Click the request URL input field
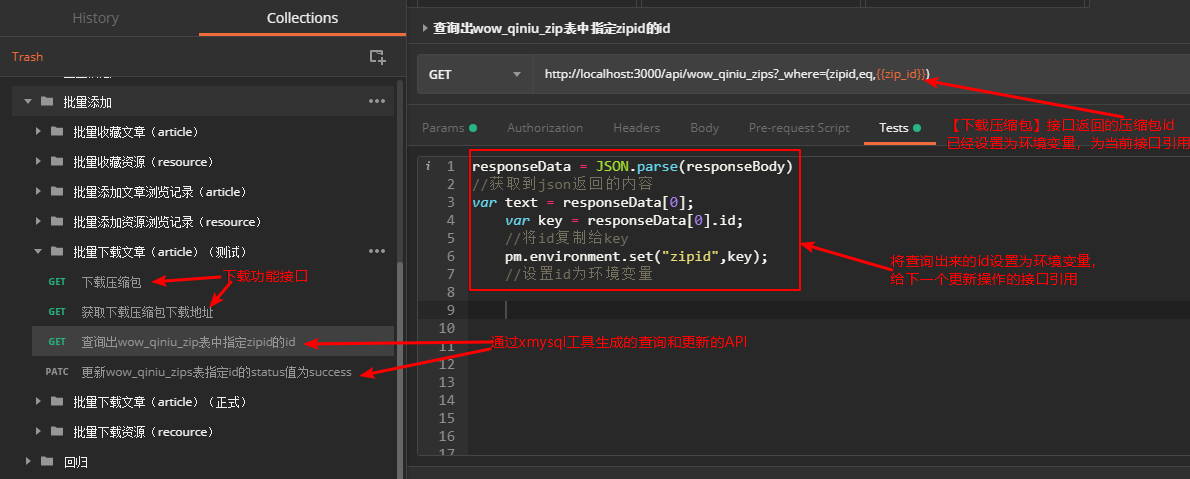This screenshot has height=479, width=1190. pos(861,74)
